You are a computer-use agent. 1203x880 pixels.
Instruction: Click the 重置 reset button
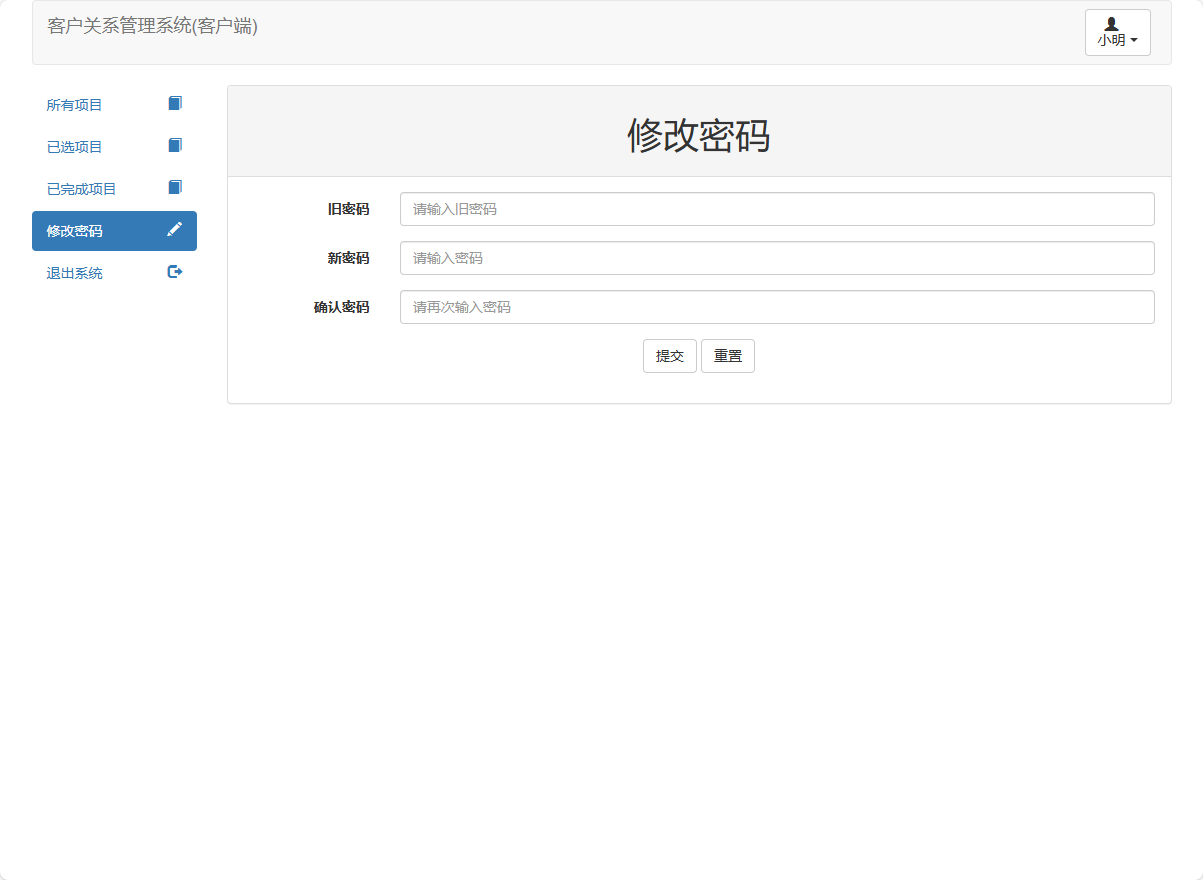point(727,355)
